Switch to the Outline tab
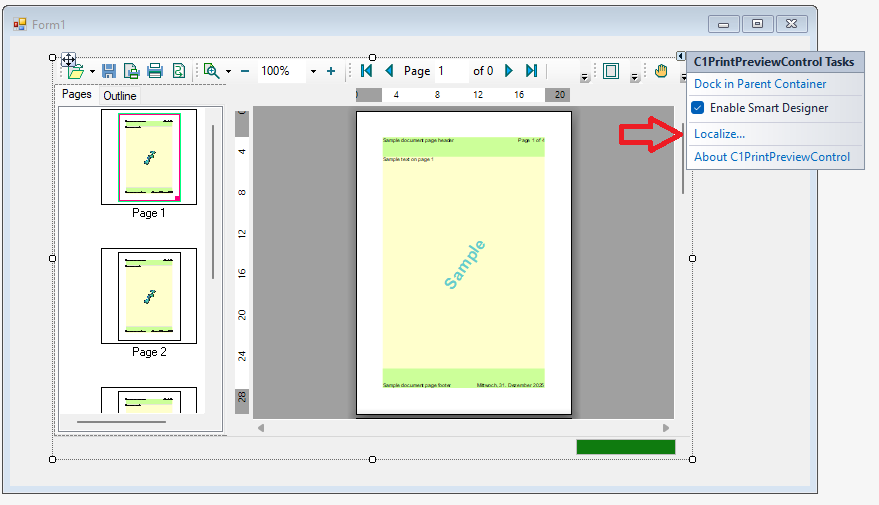879x505 pixels. coord(120,96)
